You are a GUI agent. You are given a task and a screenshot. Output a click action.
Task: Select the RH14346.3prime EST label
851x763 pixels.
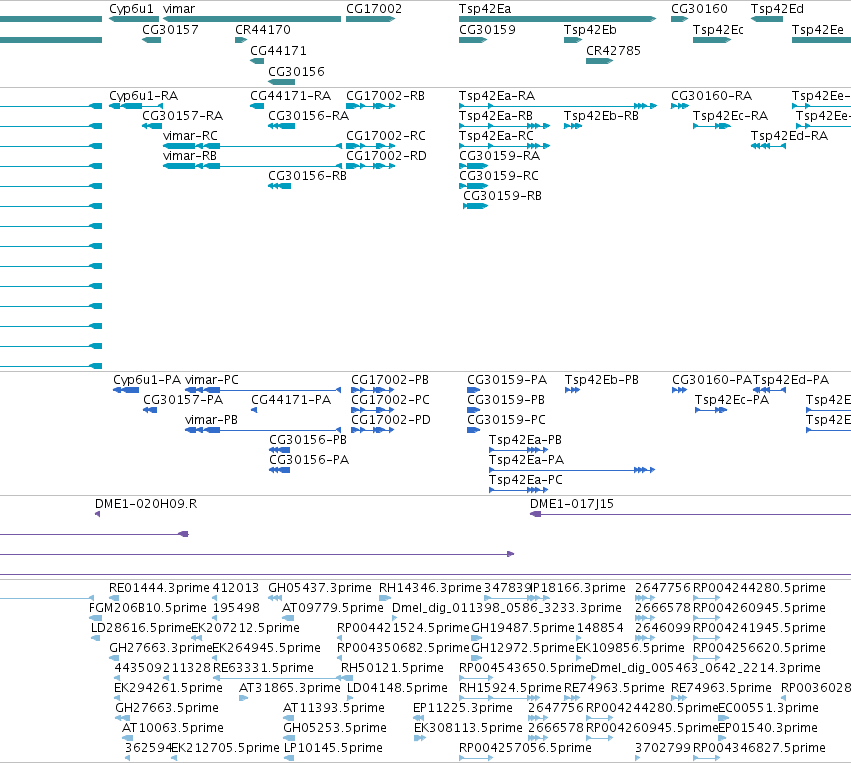coord(430,588)
